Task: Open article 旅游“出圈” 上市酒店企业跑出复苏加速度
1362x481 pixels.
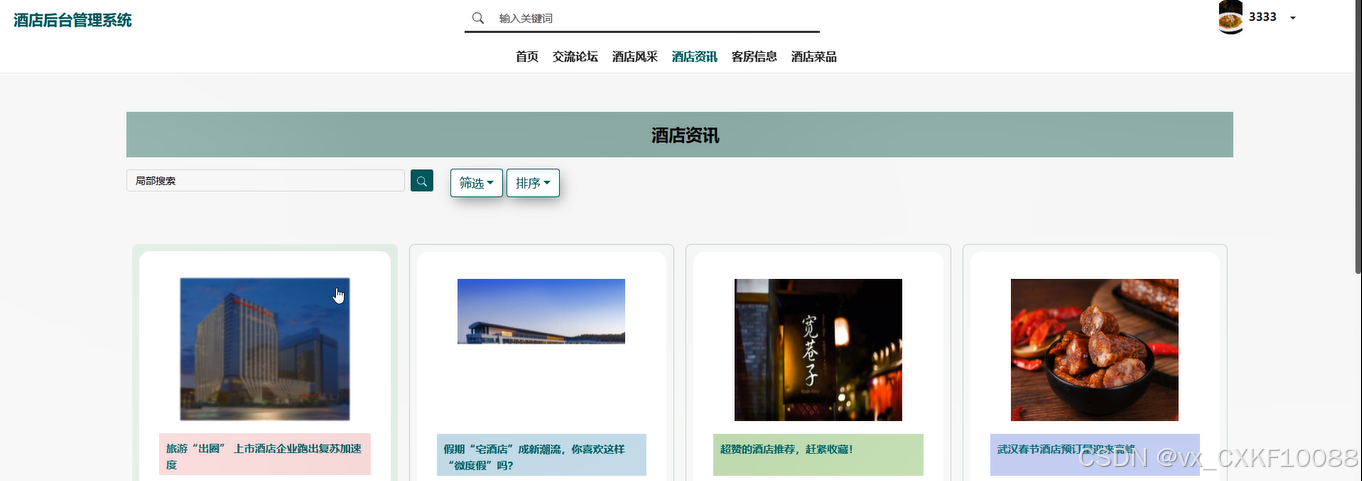Action: 265,456
